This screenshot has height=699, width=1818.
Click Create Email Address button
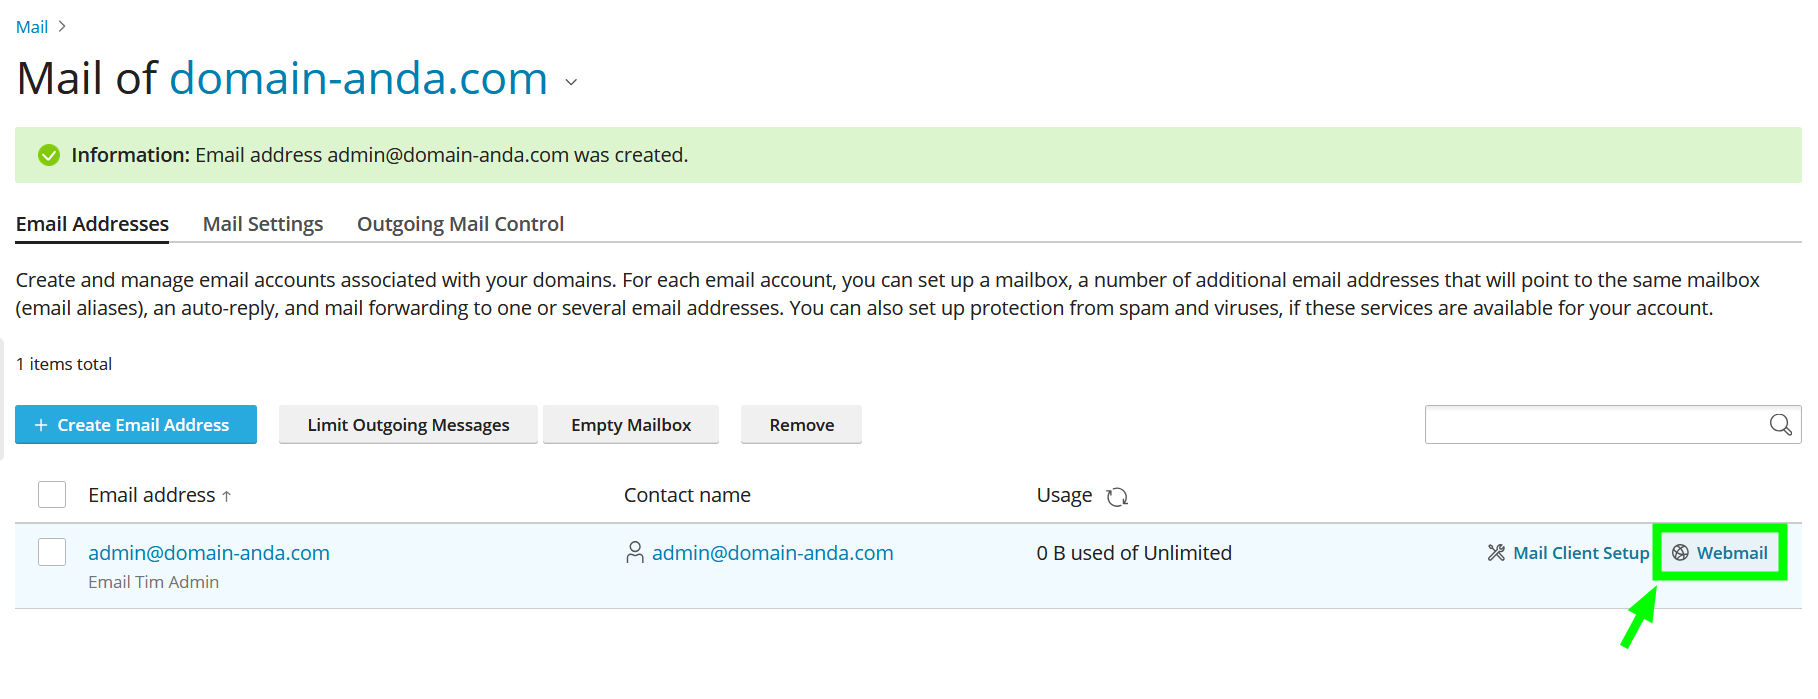[136, 425]
